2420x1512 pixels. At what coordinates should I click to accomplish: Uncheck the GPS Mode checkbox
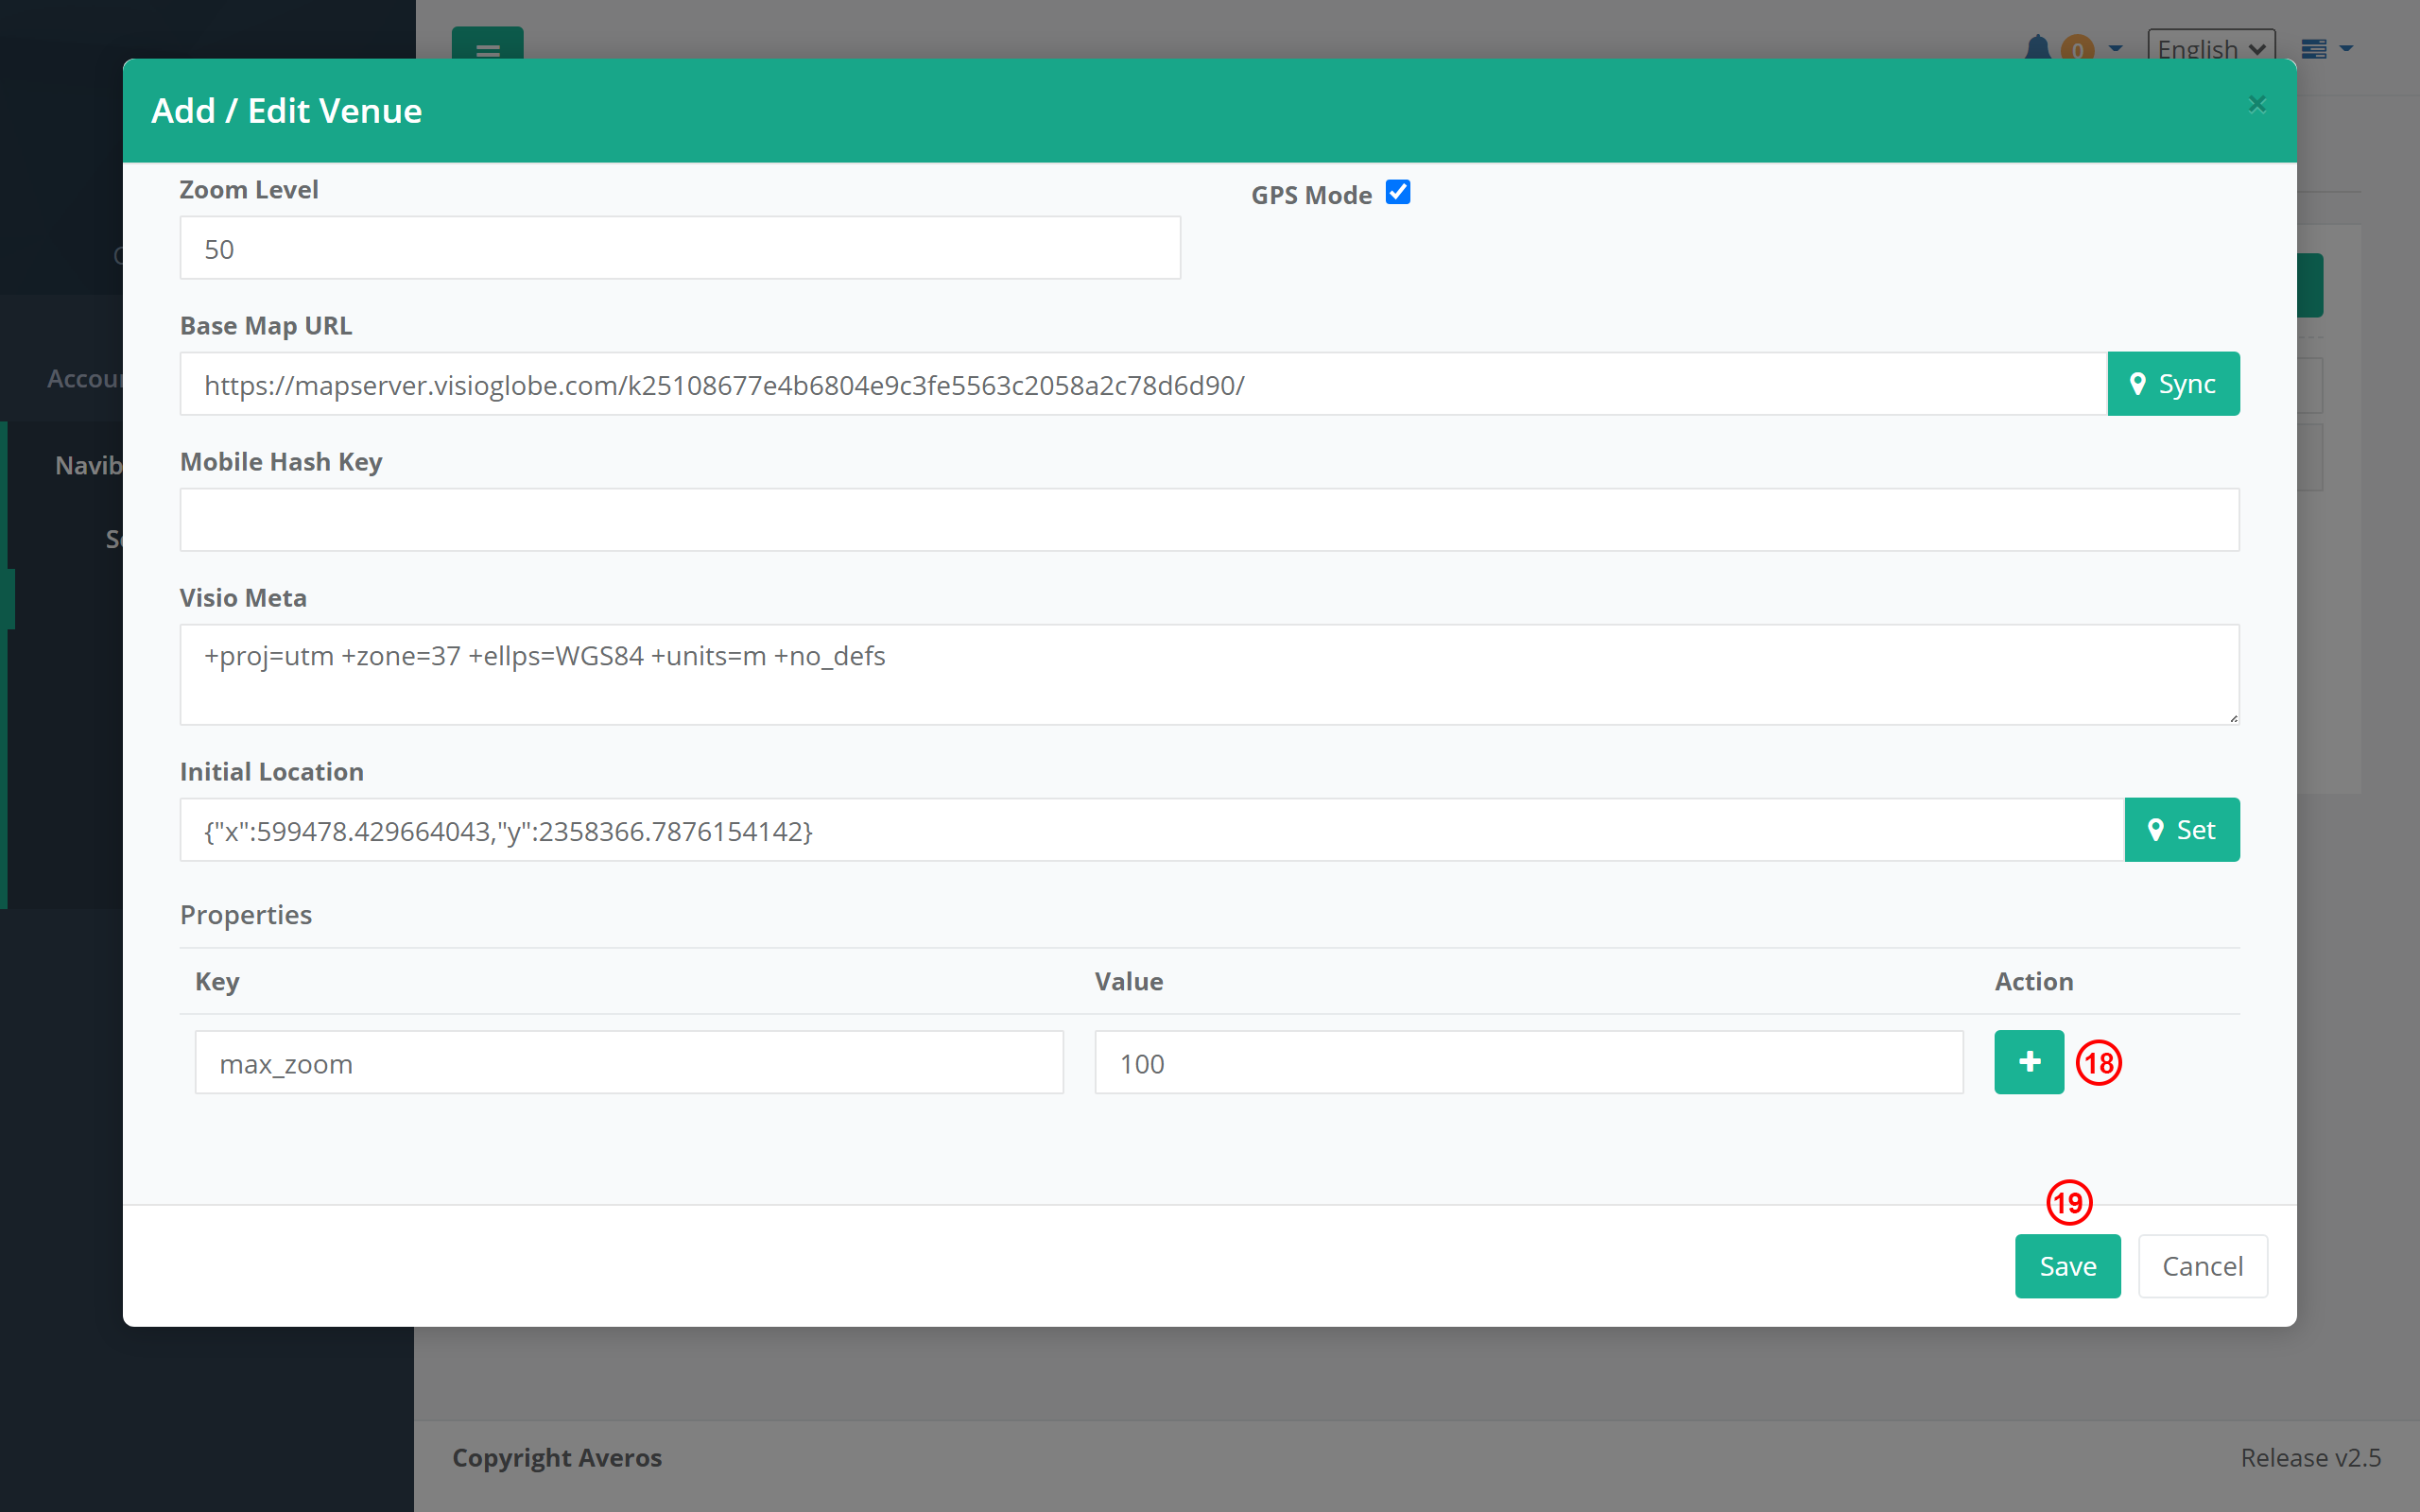1397,192
